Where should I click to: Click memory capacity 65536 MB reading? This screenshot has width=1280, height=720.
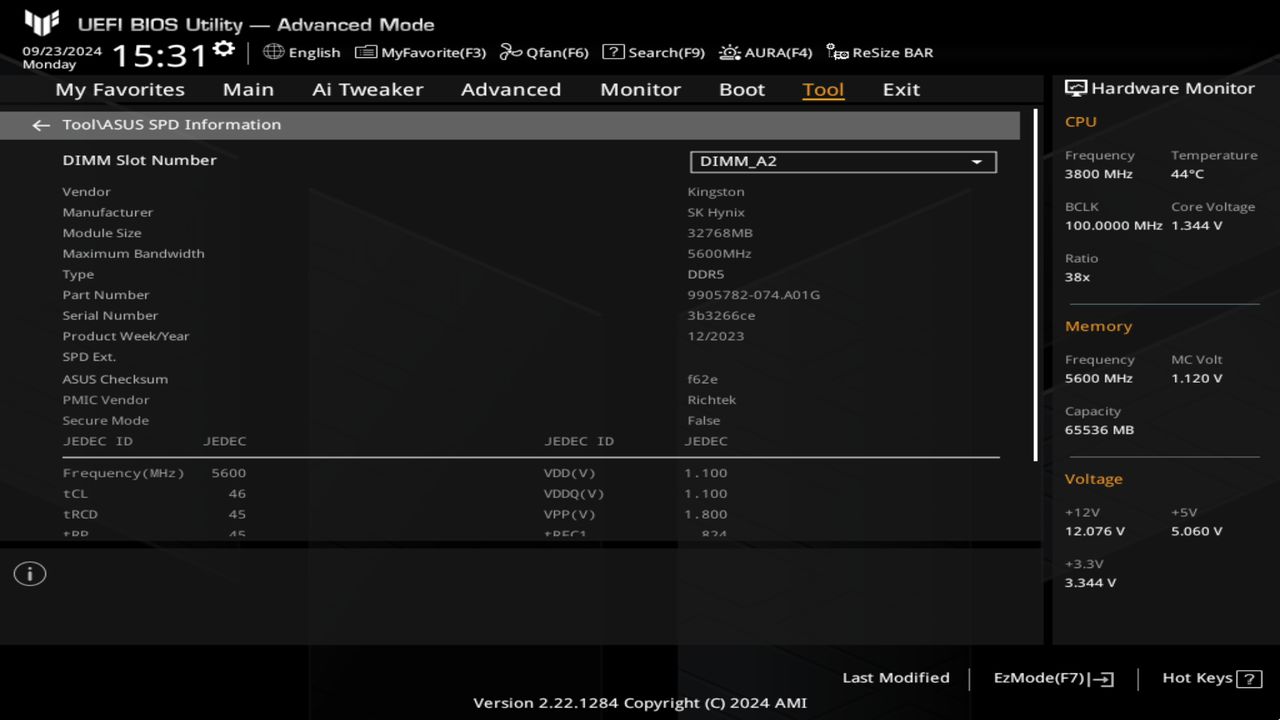1099,430
